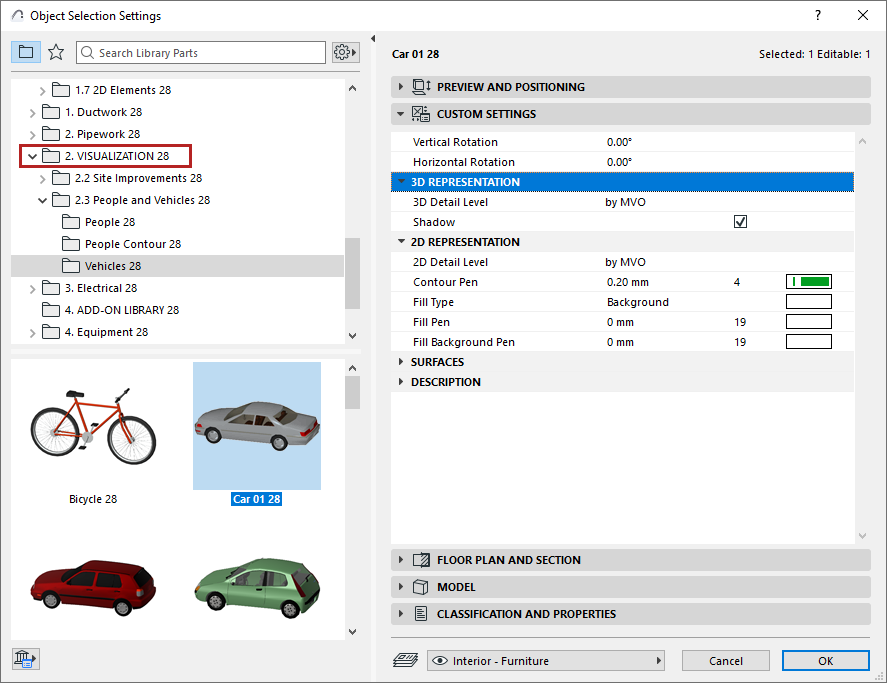
Task: Click the folder view icon
Action: pos(26,52)
